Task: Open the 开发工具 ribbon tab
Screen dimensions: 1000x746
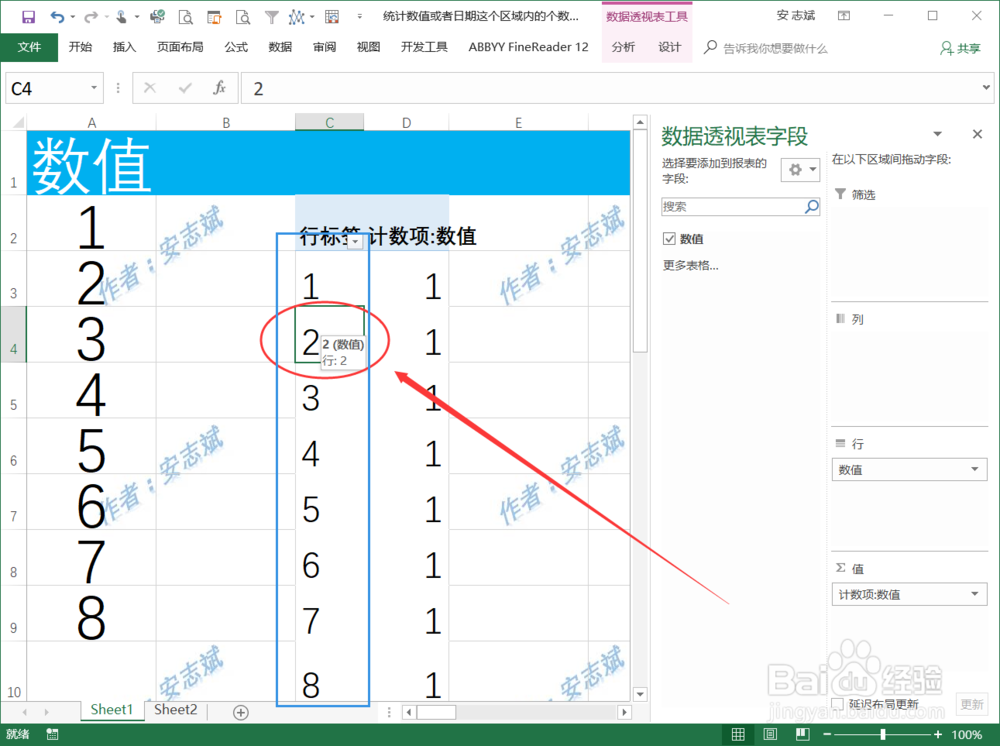Action: click(x=424, y=47)
